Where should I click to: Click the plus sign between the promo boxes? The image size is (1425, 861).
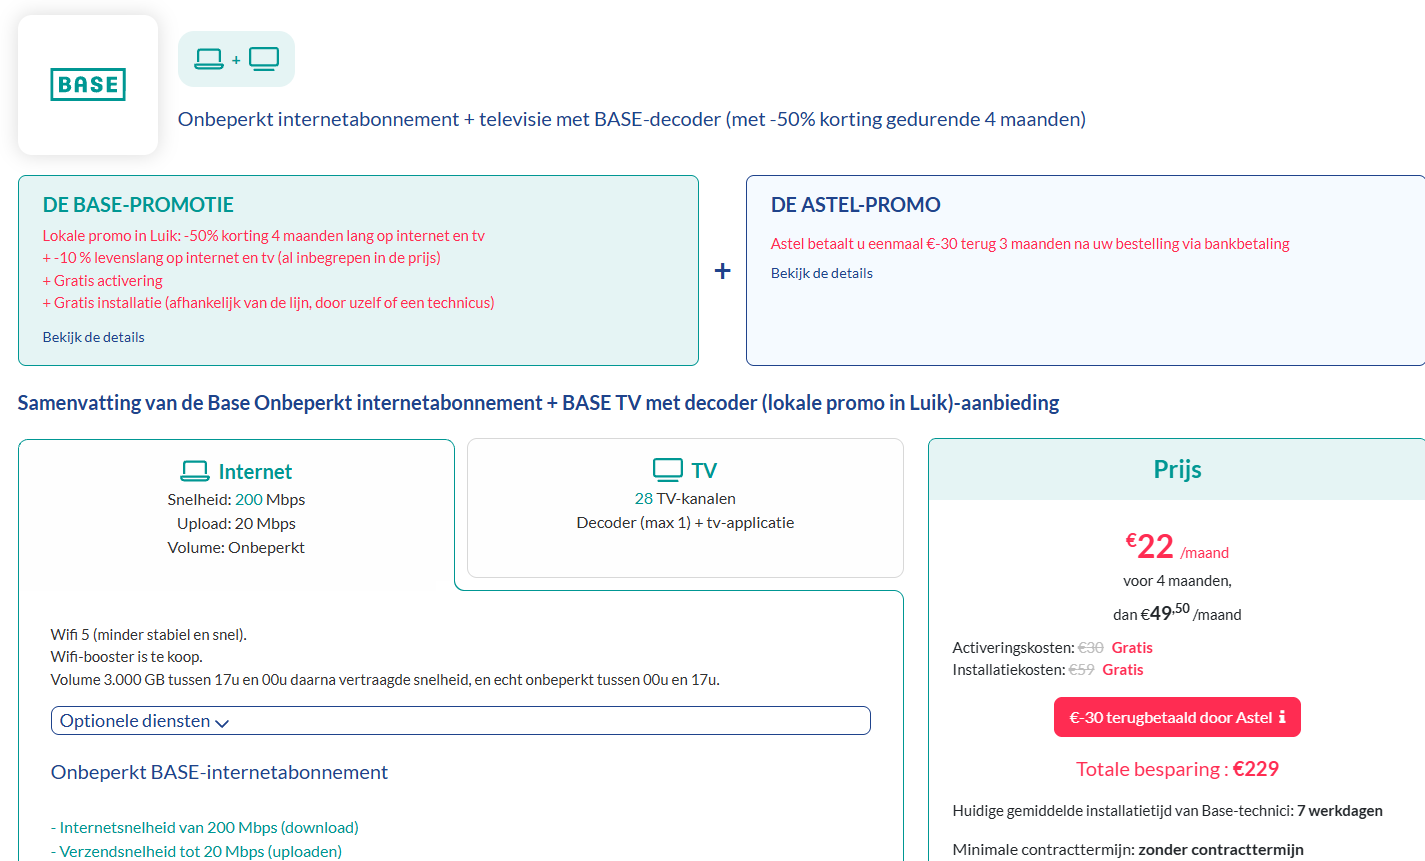tap(722, 271)
